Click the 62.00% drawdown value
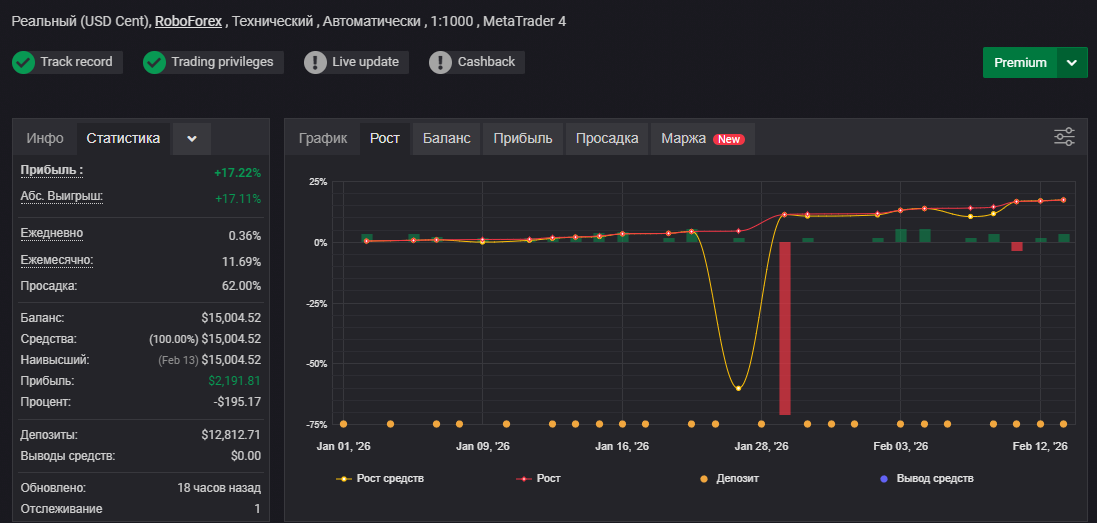Screen dimensions: 1097x523 pos(241,286)
